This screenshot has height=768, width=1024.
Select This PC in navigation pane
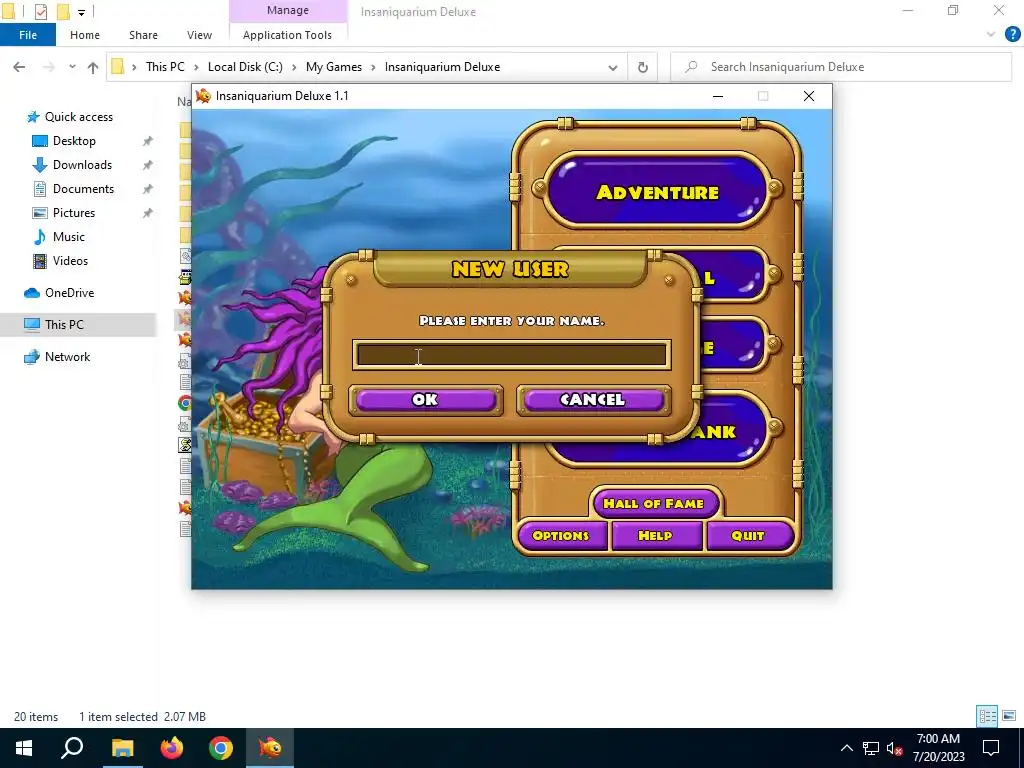[64, 325]
